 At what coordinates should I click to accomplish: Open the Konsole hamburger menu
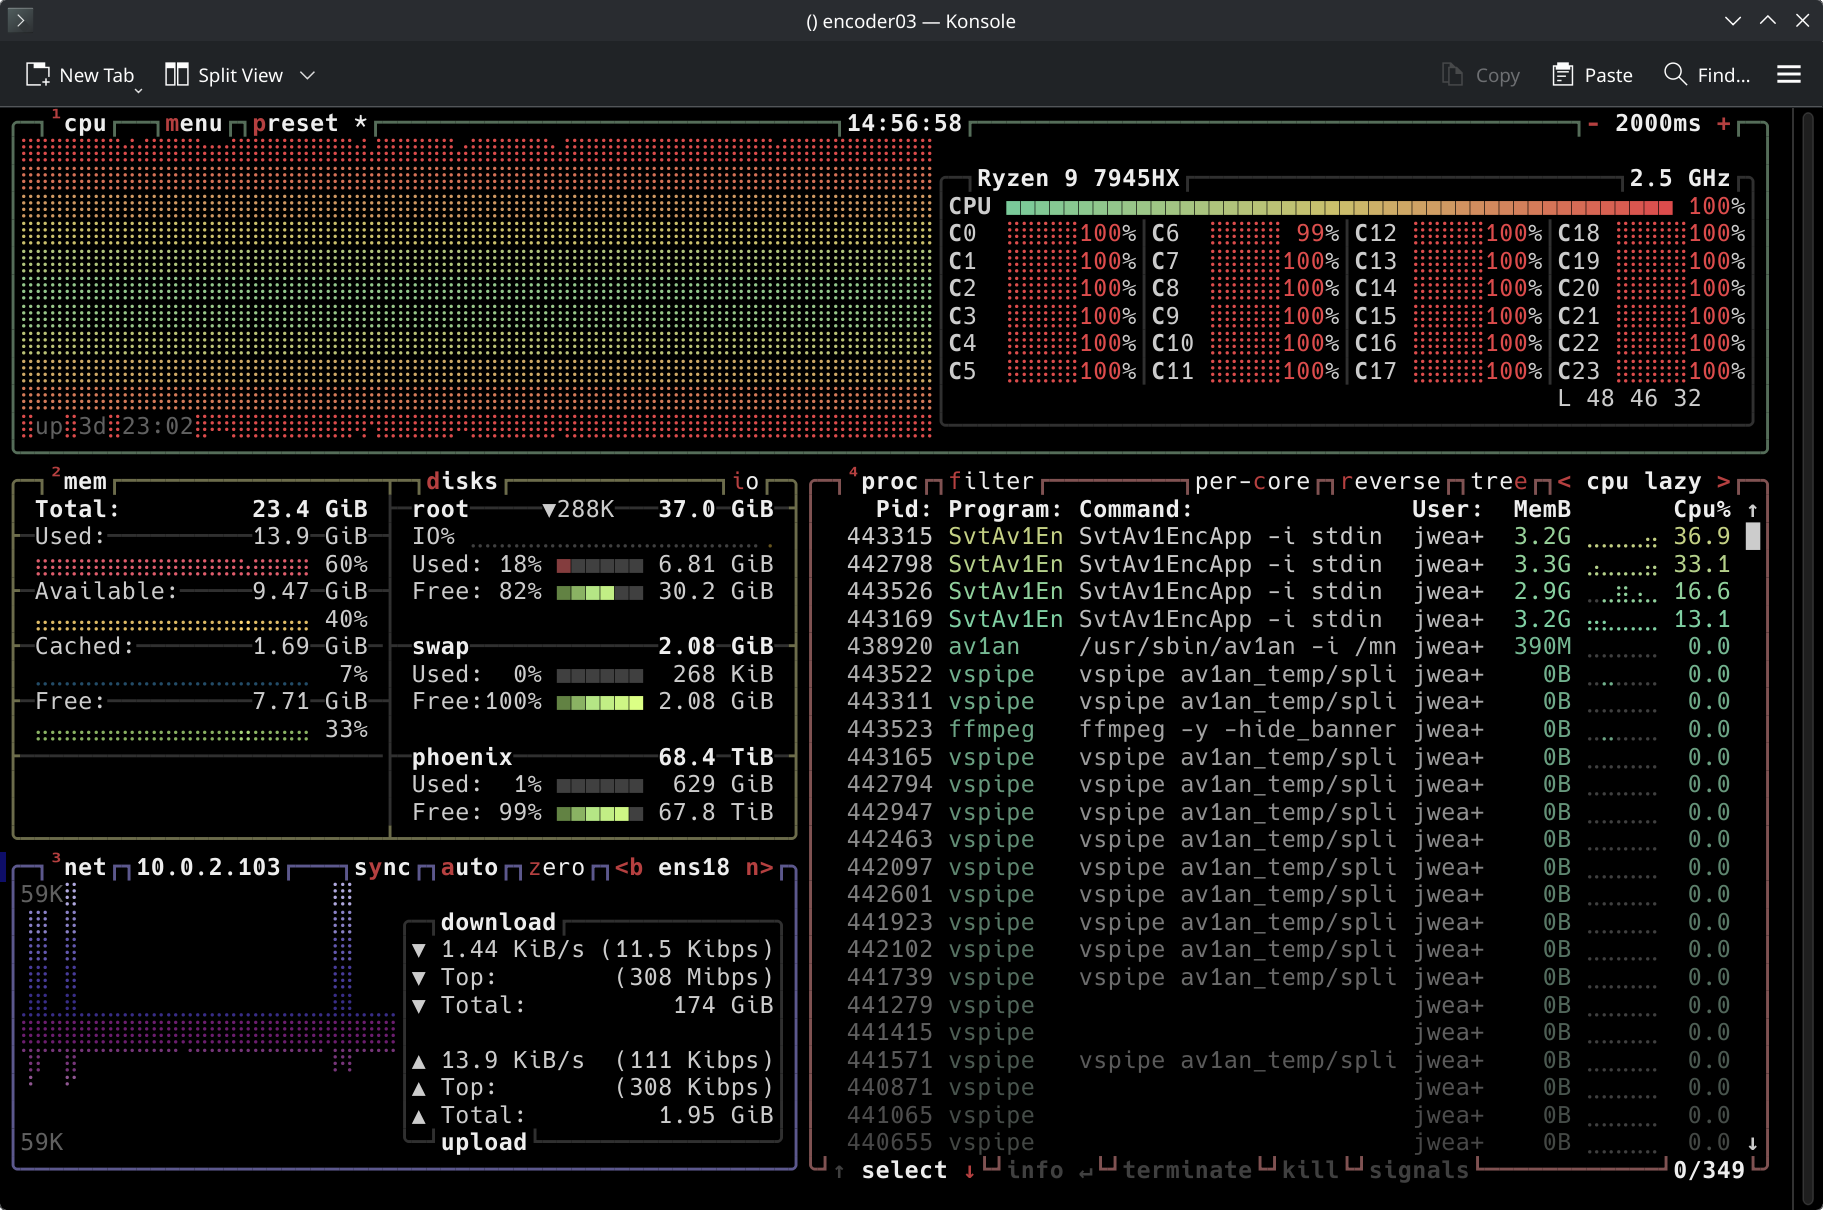[x=1789, y=75]
